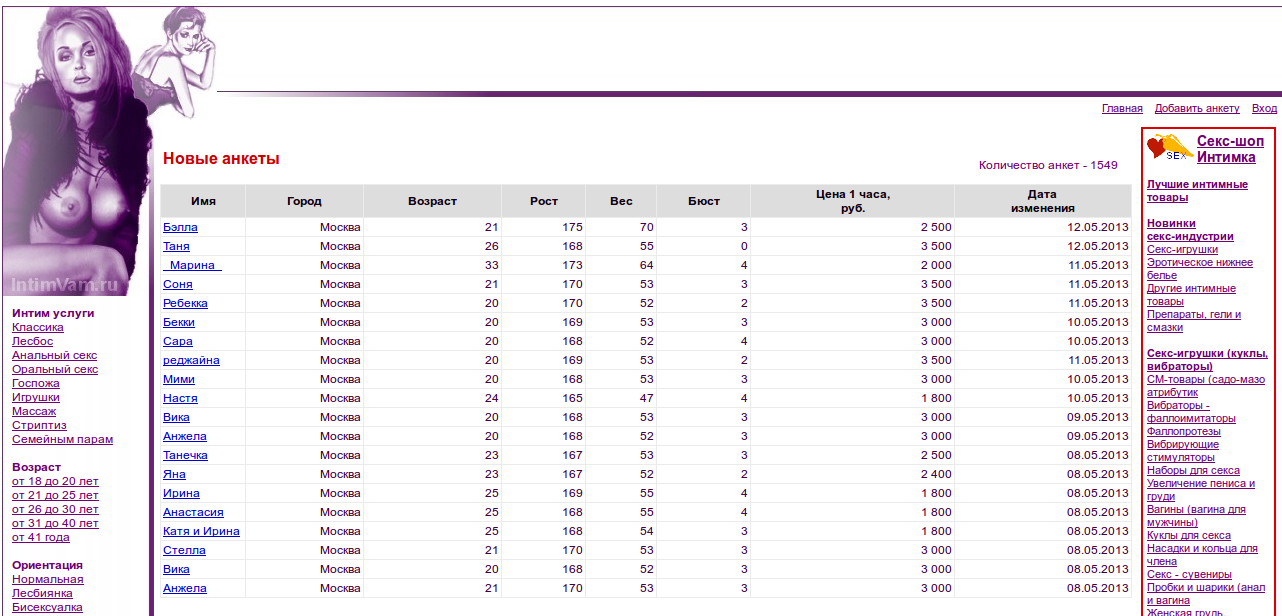Screen dimensions: 1282x616
Task: Click the Лучшие интимные товары heading link
Action: 1197,191
